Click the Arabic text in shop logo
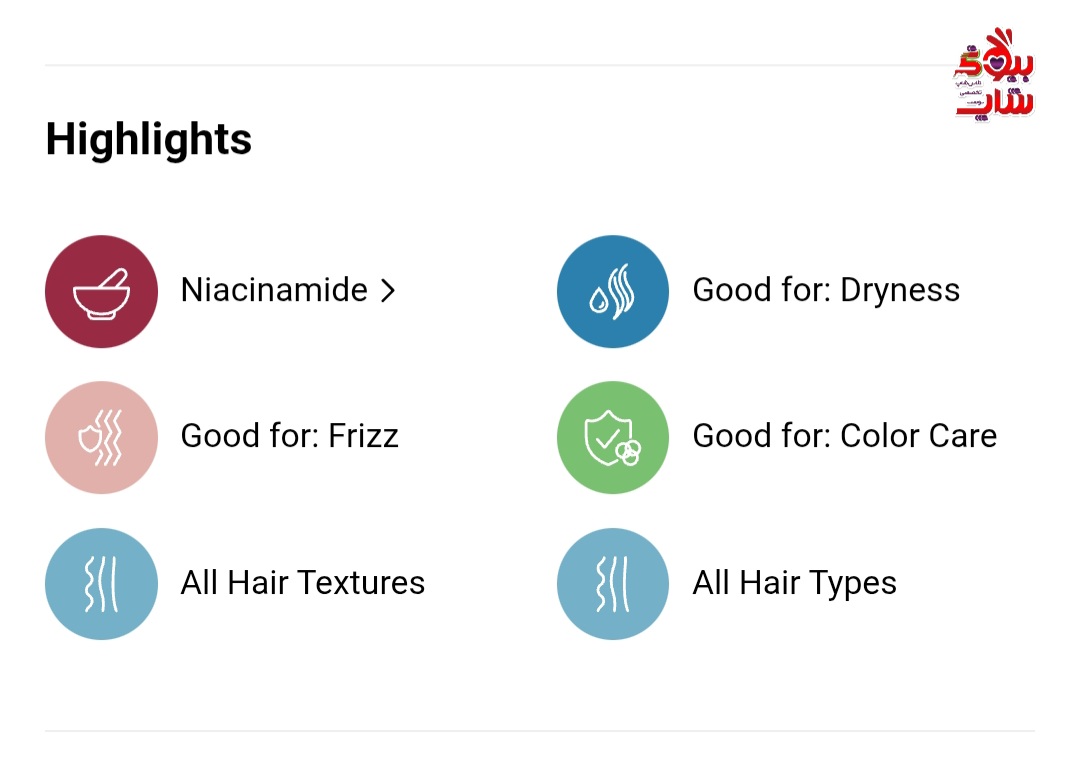Viewport: 1080px width, 758px height. 970,92
